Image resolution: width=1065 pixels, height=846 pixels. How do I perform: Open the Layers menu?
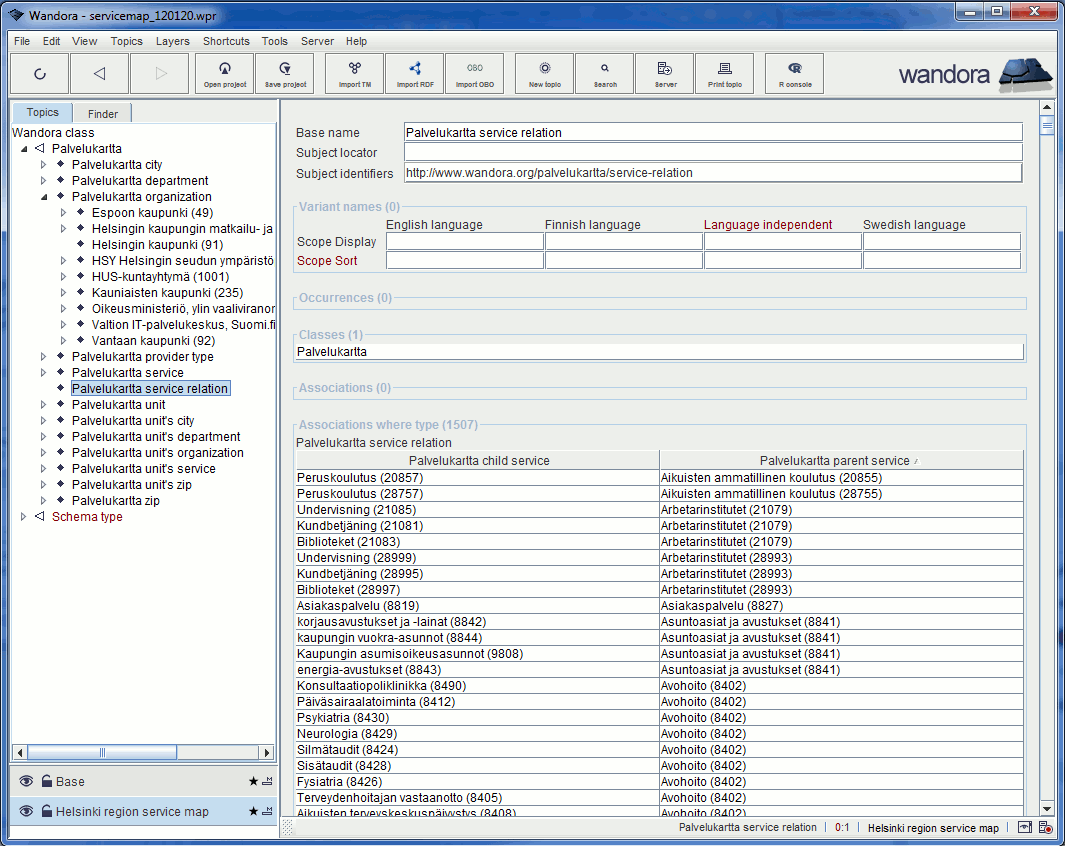pos(171,41)
